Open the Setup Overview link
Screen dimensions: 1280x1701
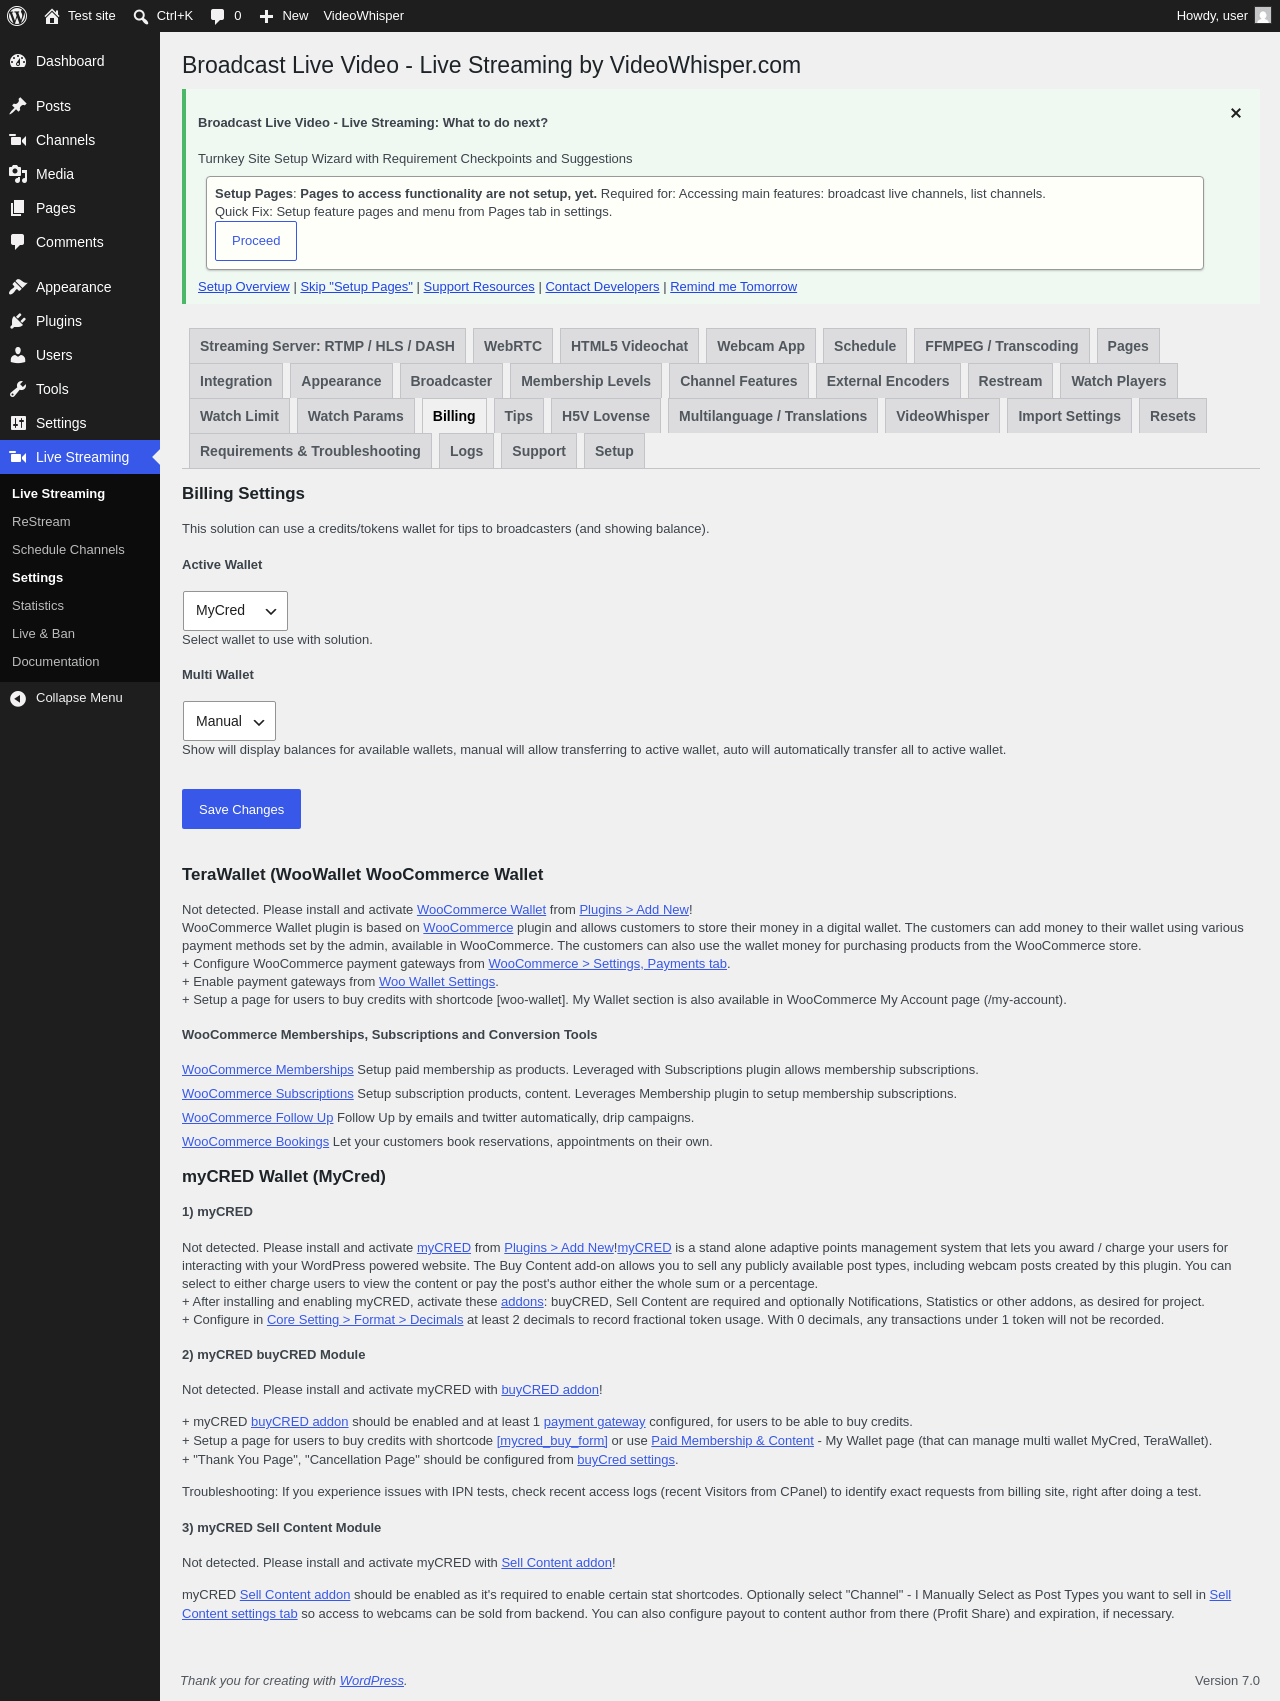coord(244,287)
